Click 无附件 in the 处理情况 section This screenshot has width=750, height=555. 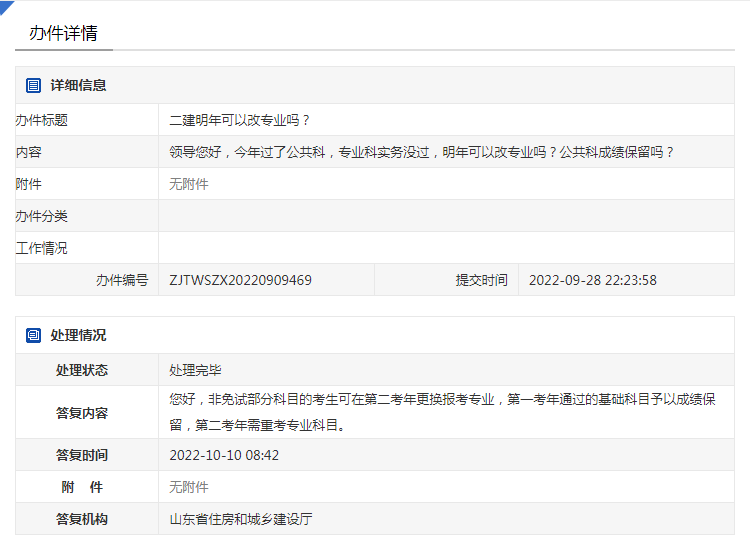[189, 487]
